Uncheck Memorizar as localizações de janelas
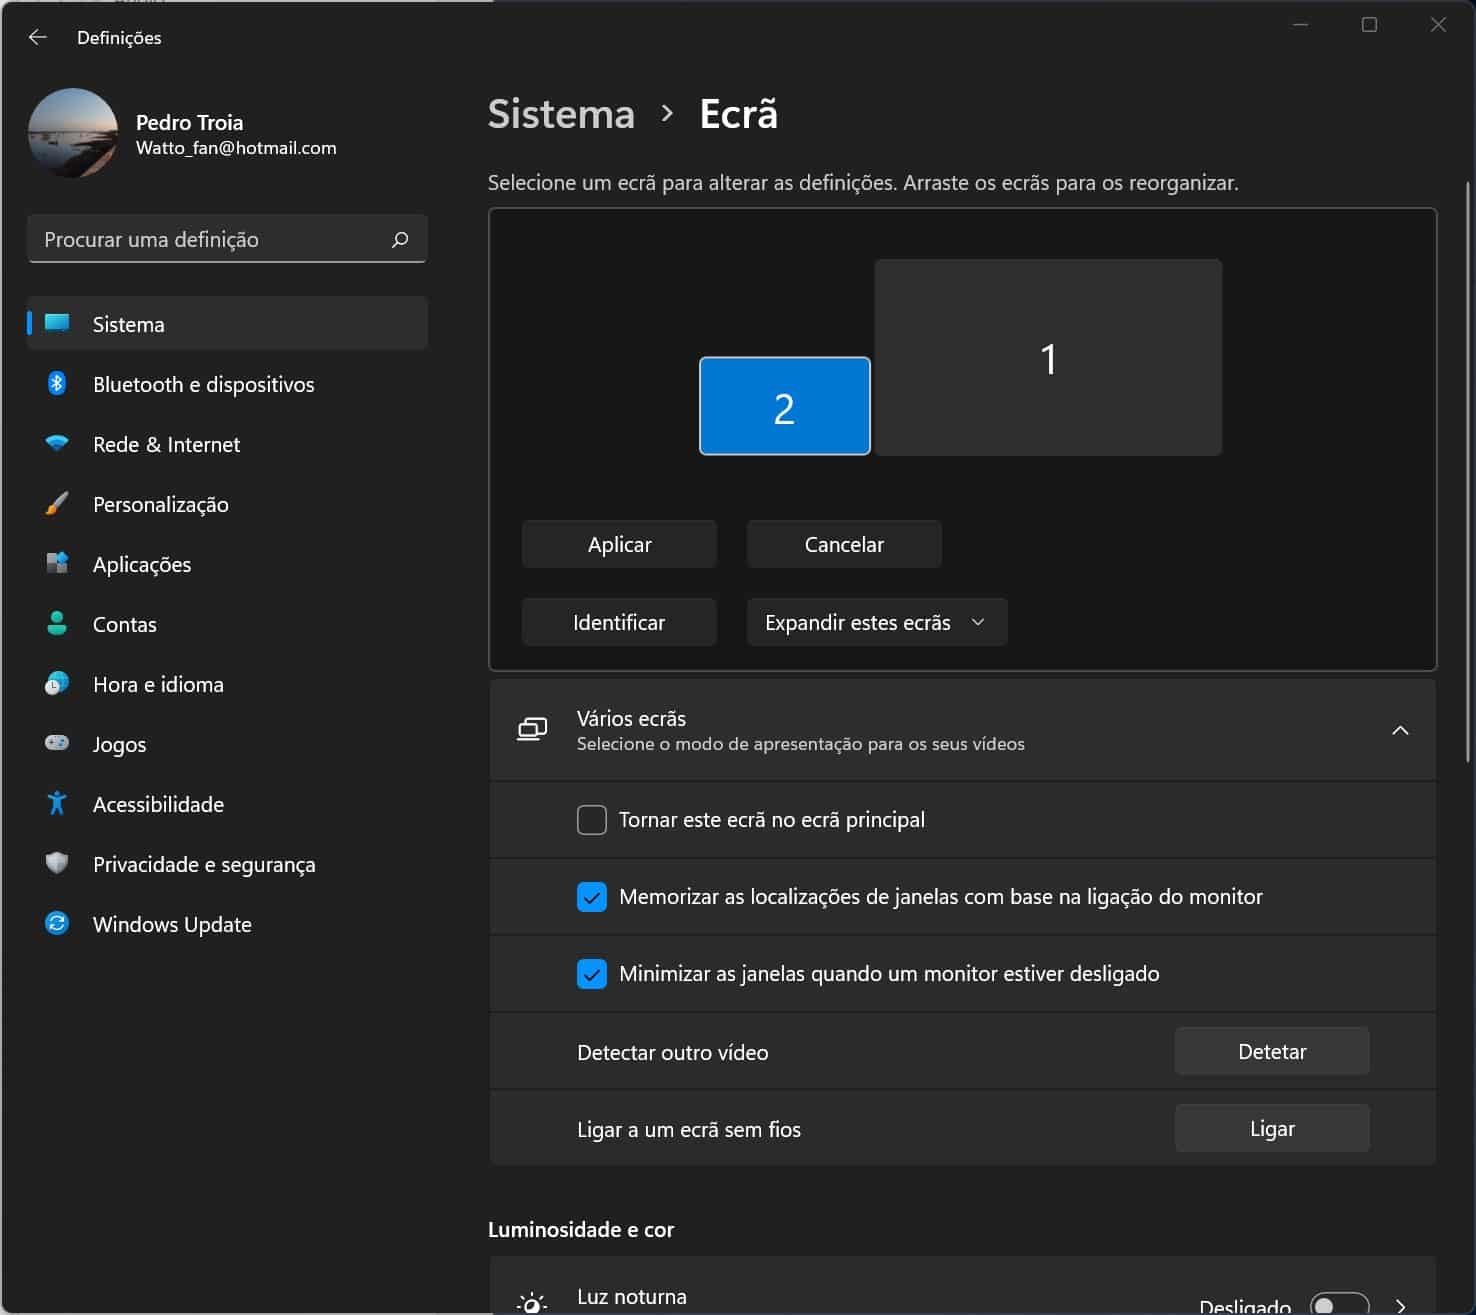This screenshot has width=1476, height=1315. (591, 897)
